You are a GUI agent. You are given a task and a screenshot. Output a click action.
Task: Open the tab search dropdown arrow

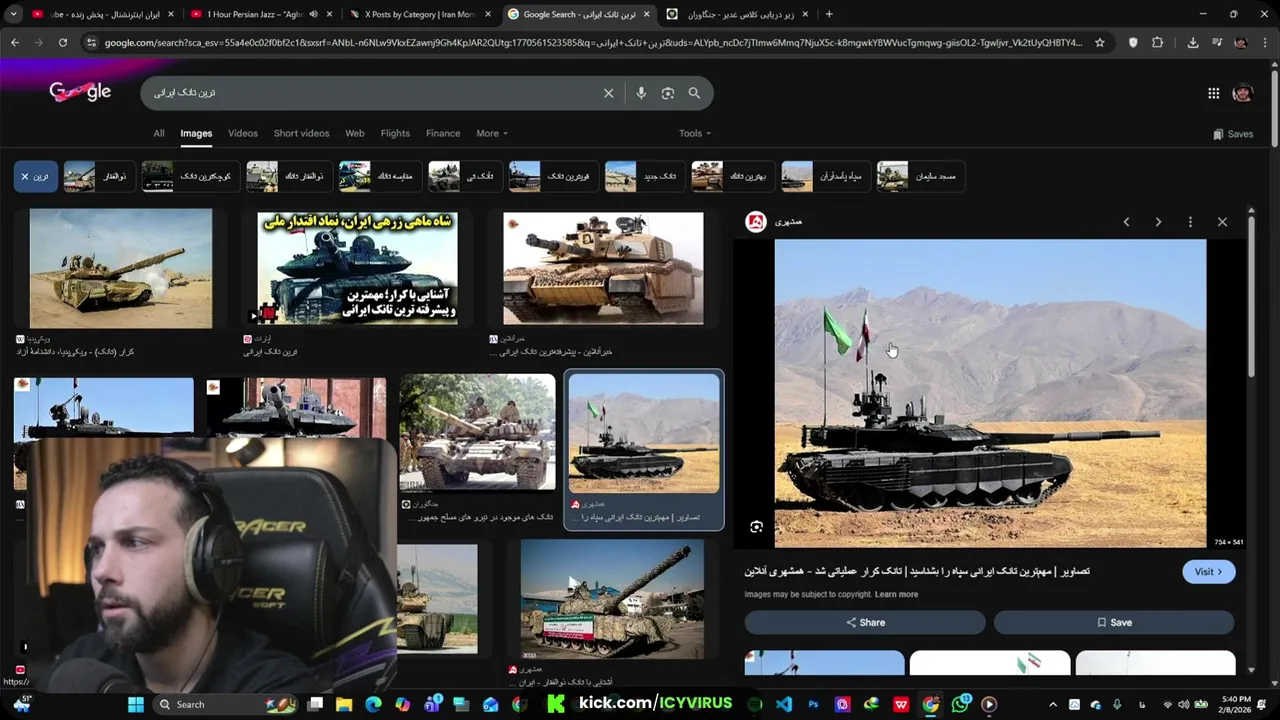coord(14,14)
